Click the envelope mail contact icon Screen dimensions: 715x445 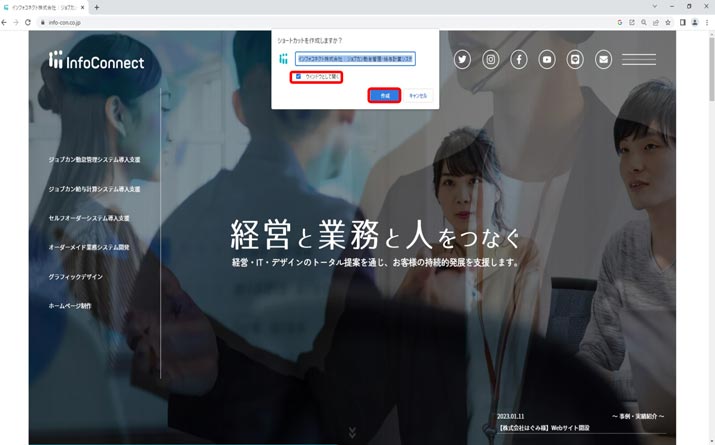click(603, 60)
